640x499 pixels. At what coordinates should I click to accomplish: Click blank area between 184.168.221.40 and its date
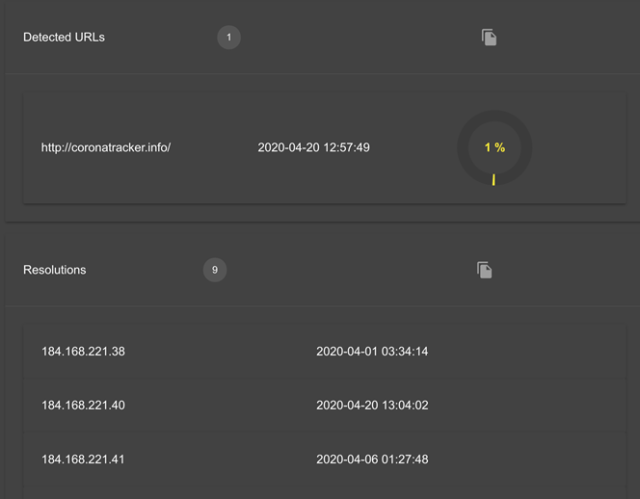point(220,405)
